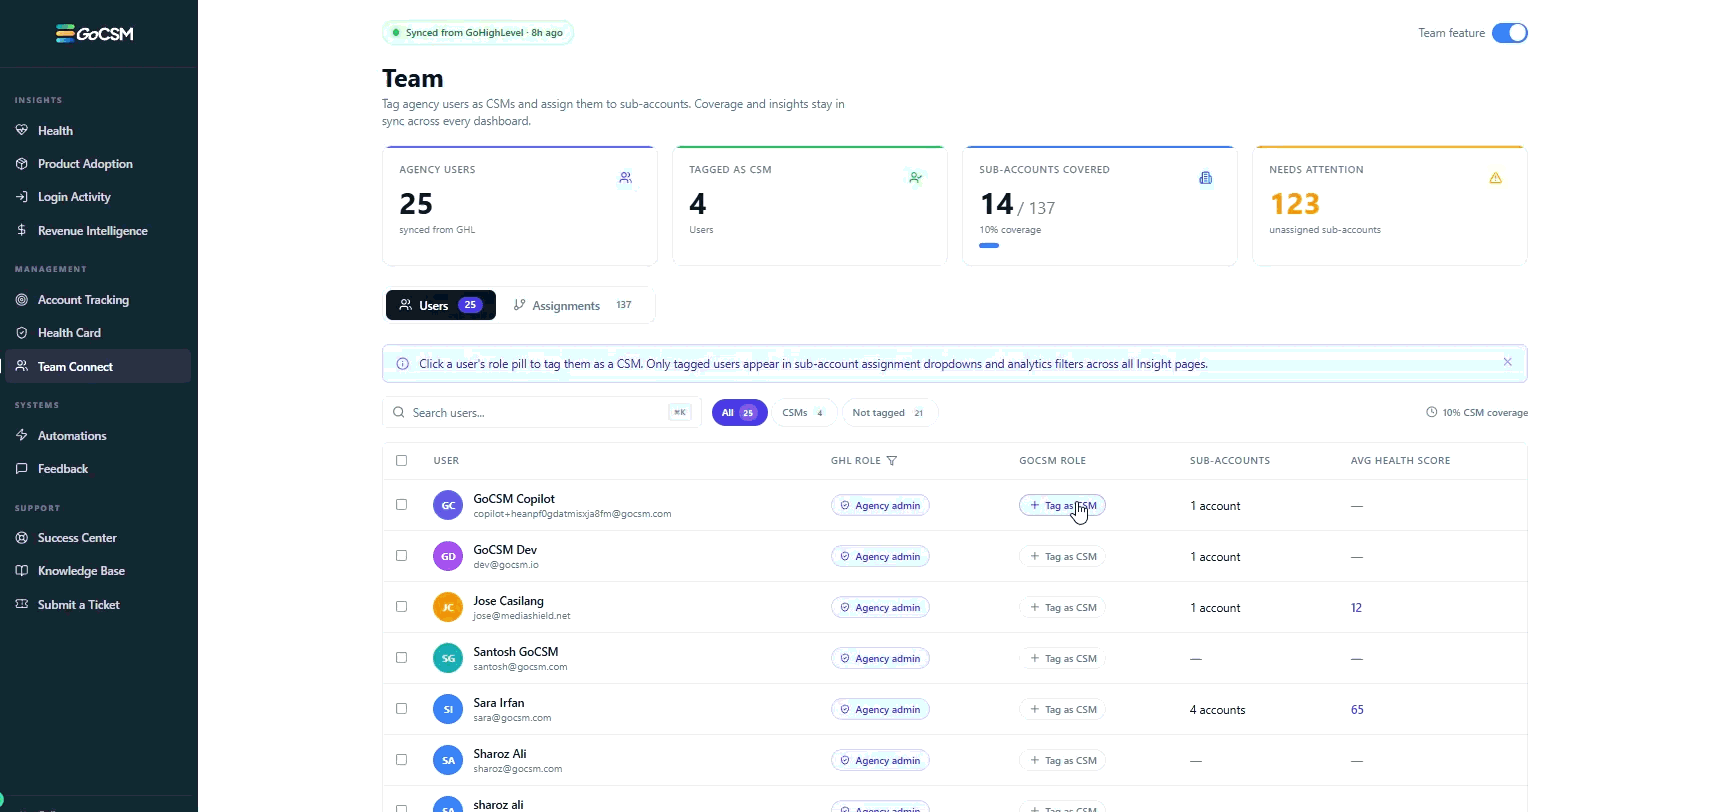Click Sara Irfan's health score 65
Screen dimensions: 1710x812
[1357, 710]
